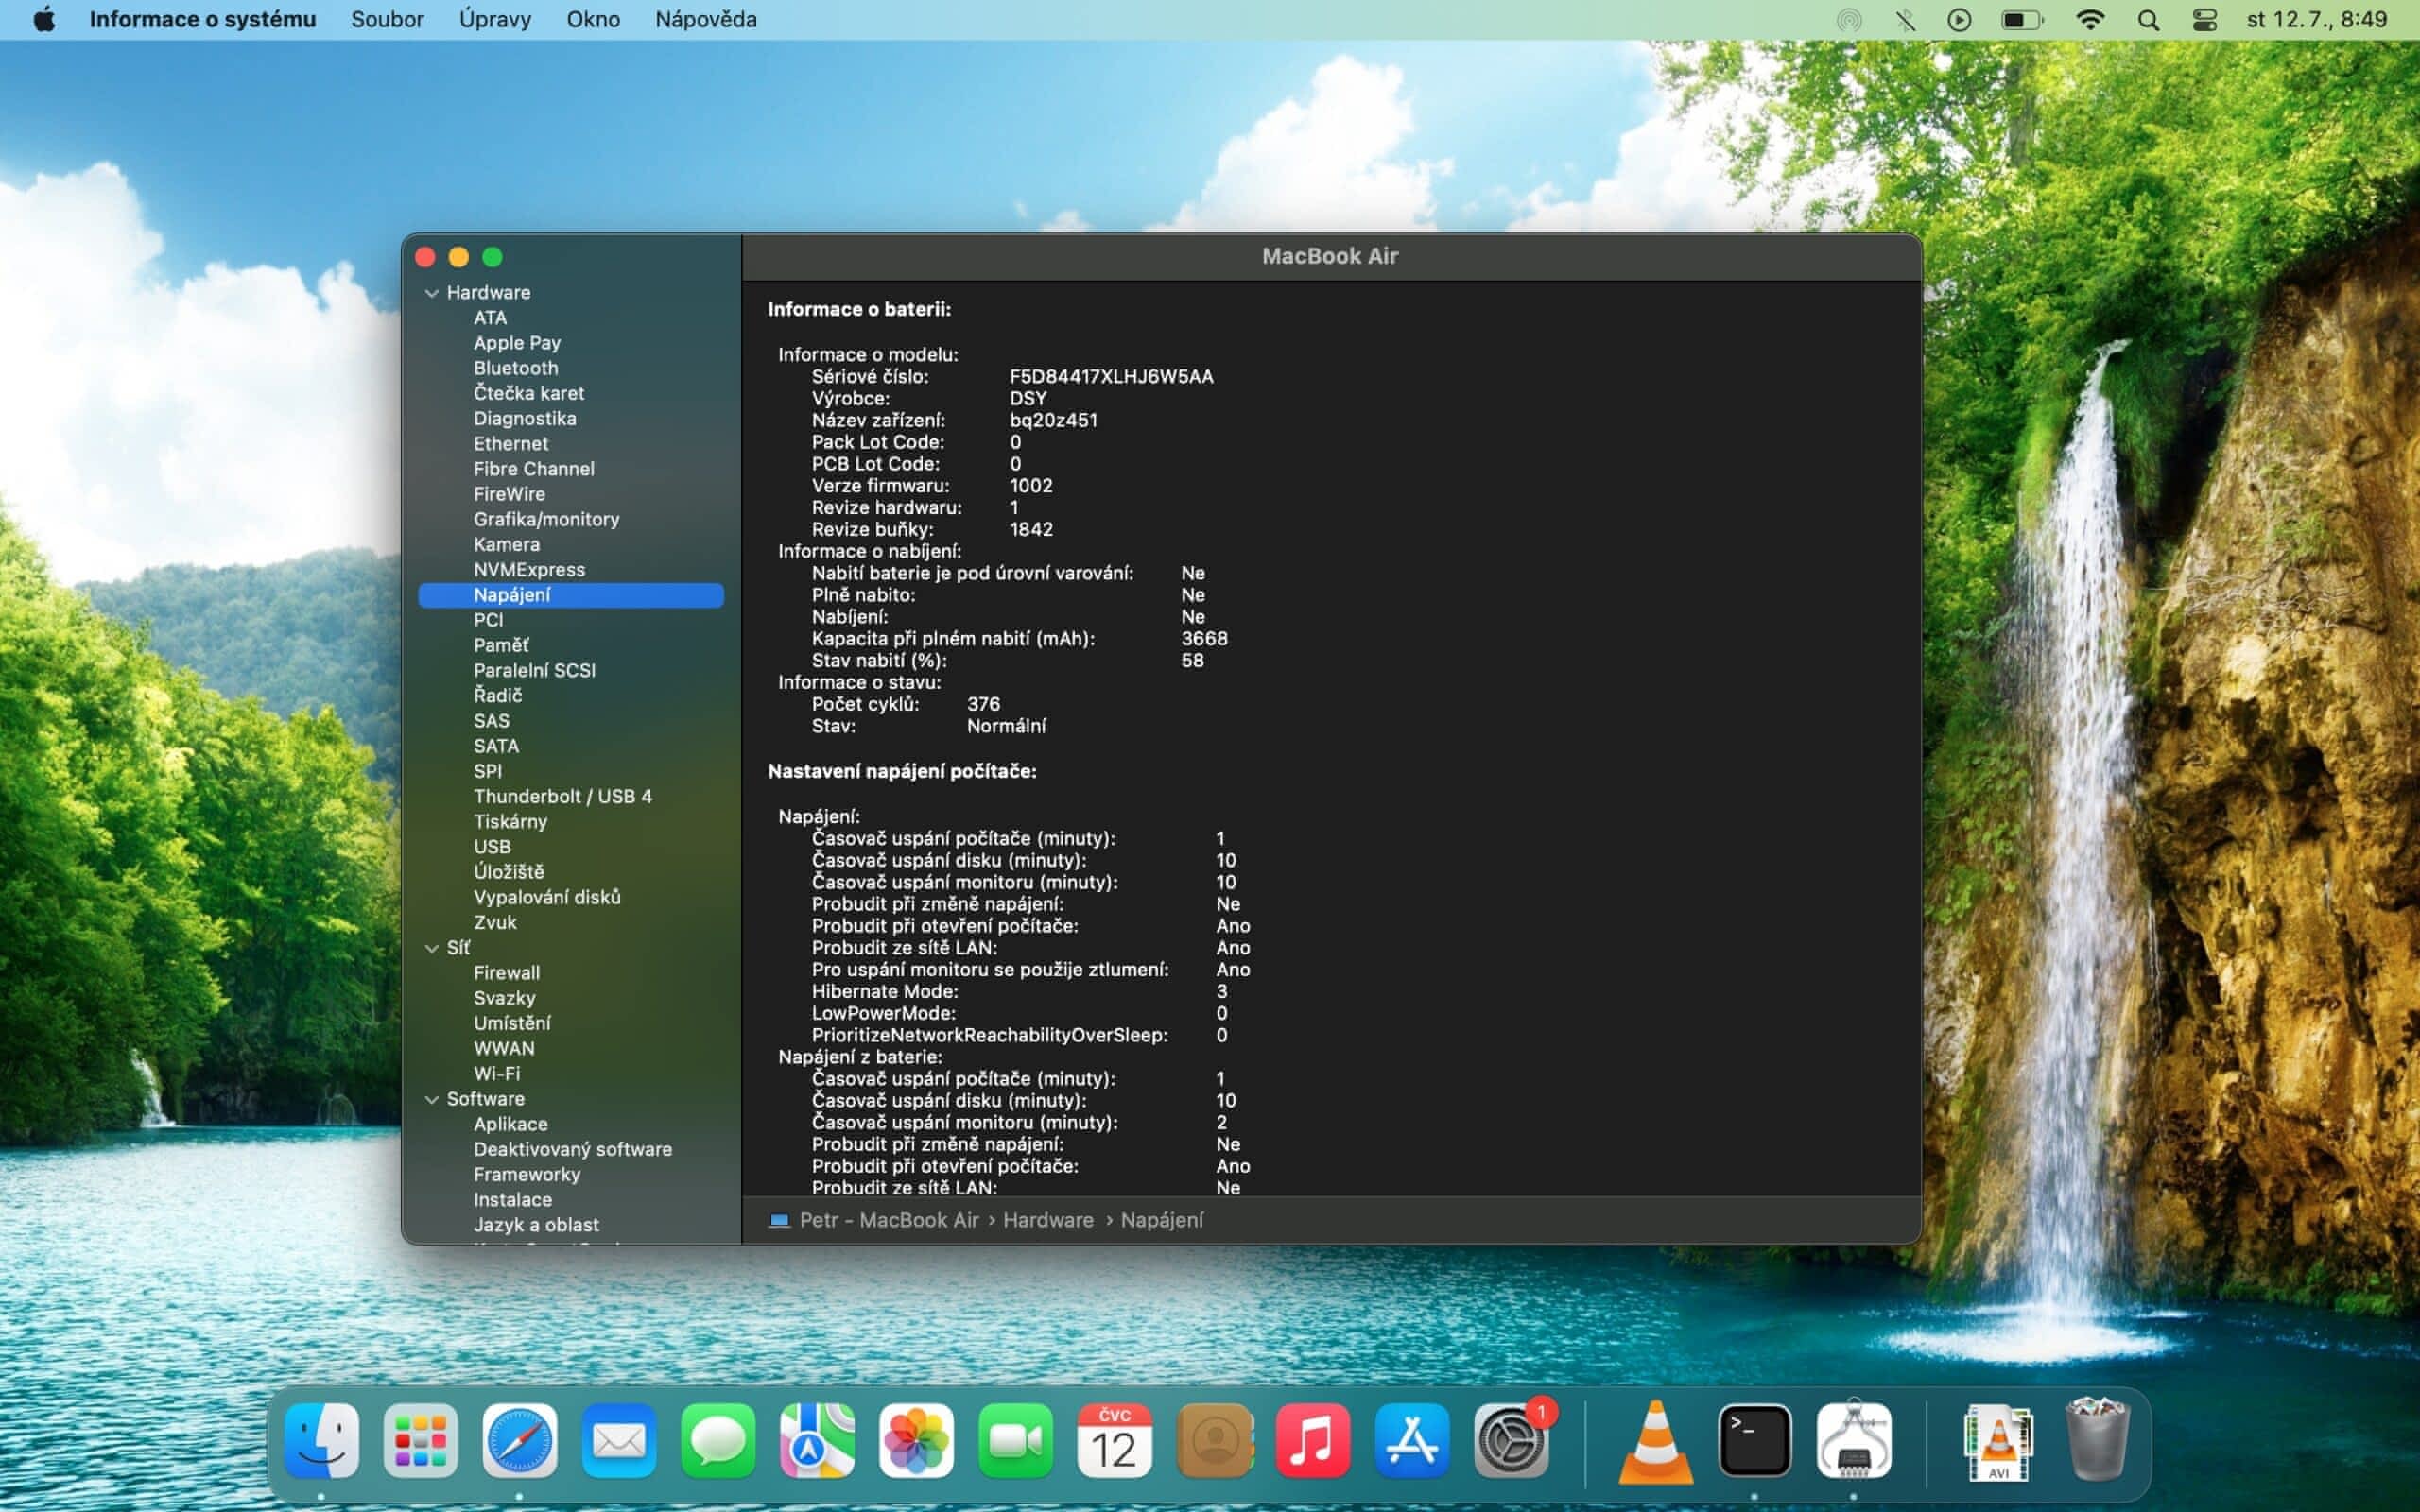Open VLC from the Dock
This screenshot has height=1512, width=2420.
click(1655, 1440)
